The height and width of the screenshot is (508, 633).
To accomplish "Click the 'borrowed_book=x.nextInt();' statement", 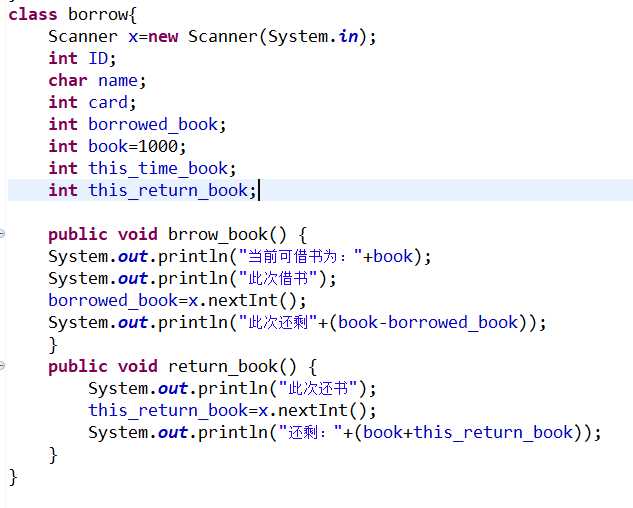I will click(177, 300).
